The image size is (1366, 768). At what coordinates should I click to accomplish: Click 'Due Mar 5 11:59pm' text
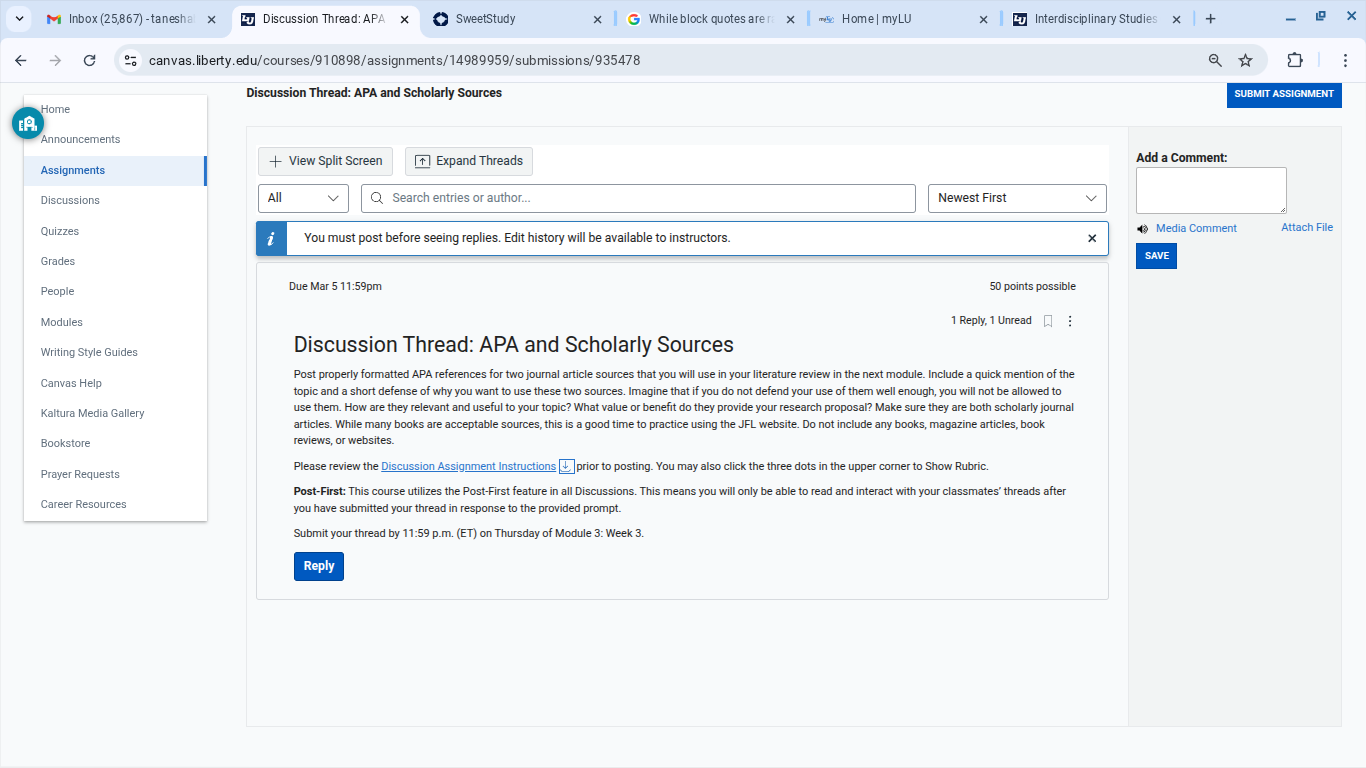click(335, 286)
